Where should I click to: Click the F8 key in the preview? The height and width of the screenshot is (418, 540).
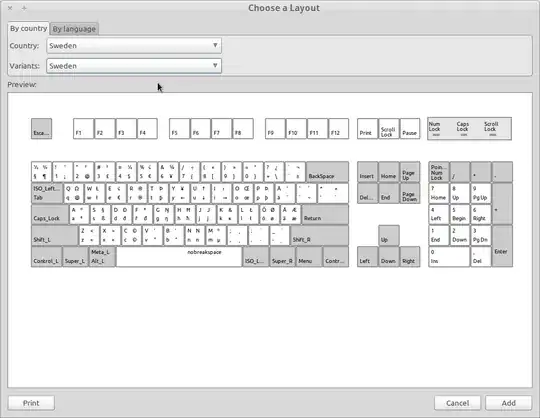pos(243,129)
